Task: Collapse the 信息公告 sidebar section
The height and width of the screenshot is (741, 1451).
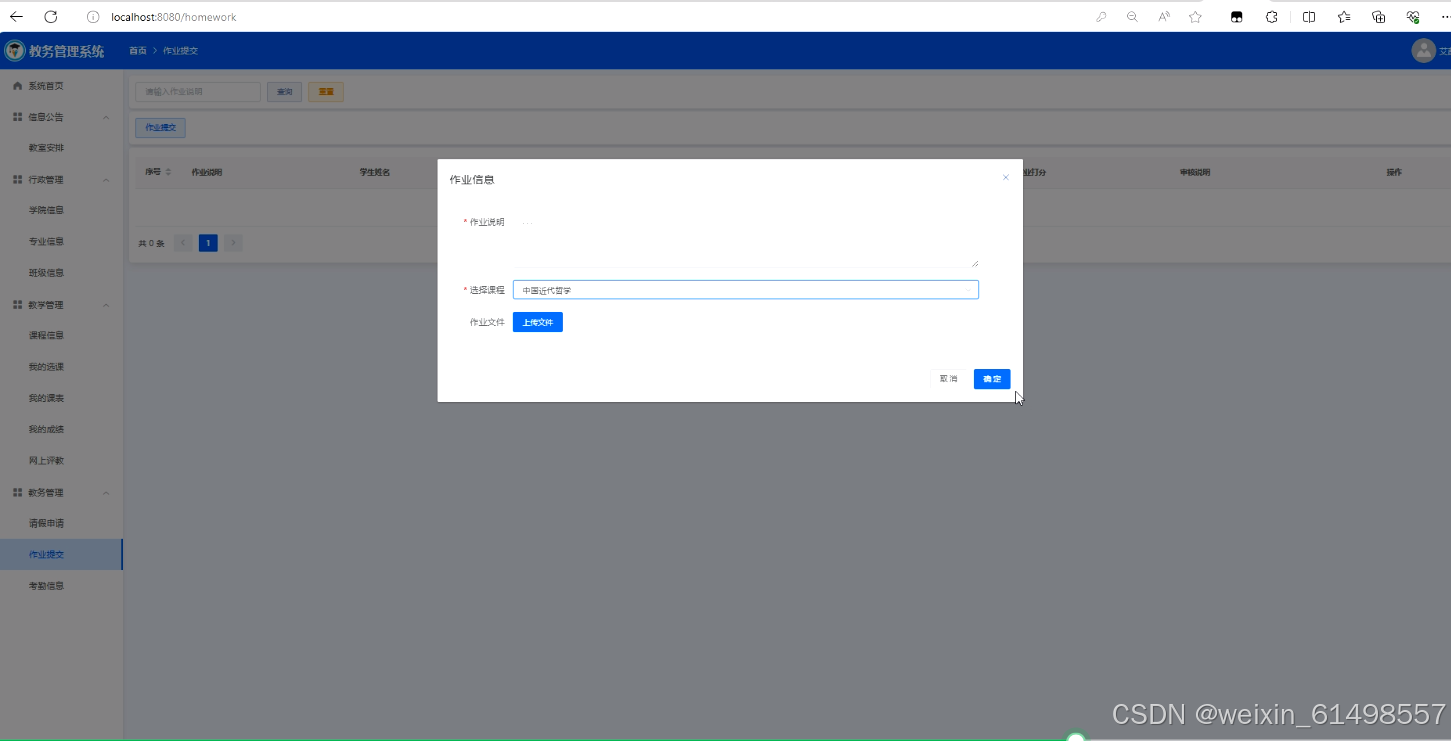Action: [x=105, y=116]
